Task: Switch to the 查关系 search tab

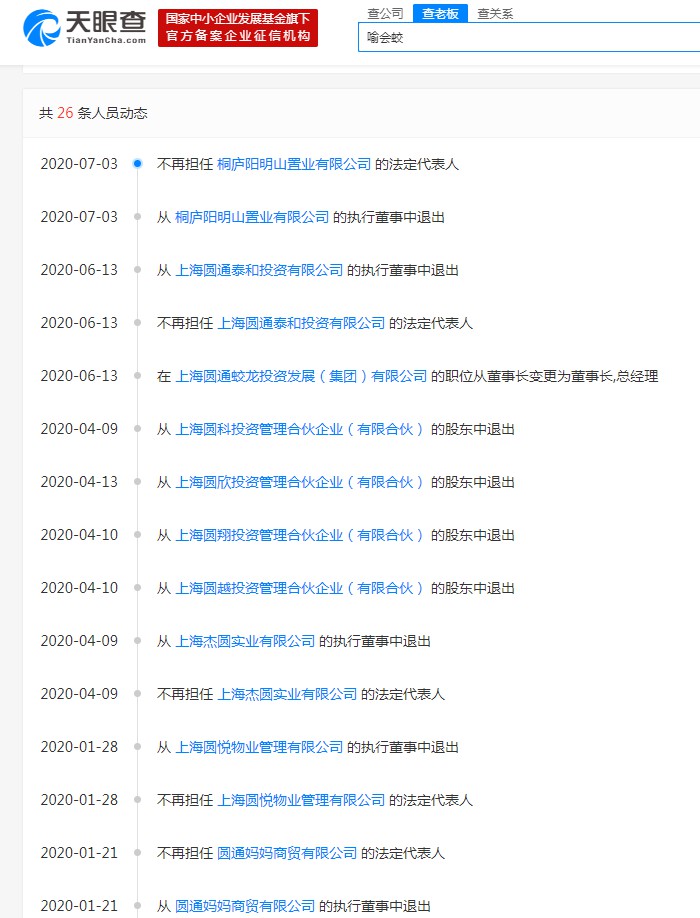Action: coord(495,13)
